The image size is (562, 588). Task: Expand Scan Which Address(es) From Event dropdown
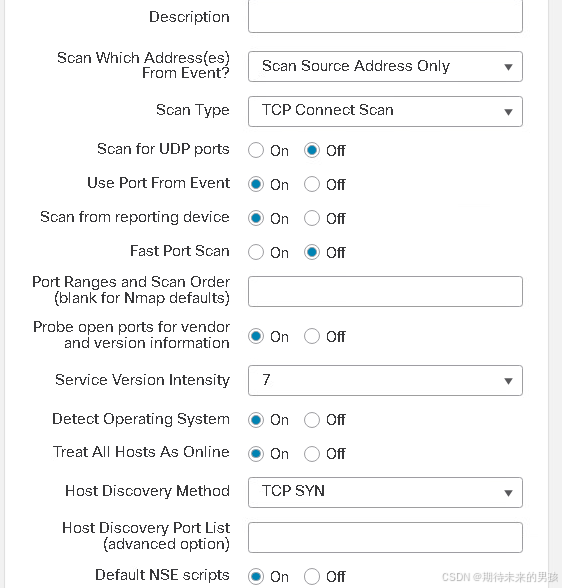385,66
